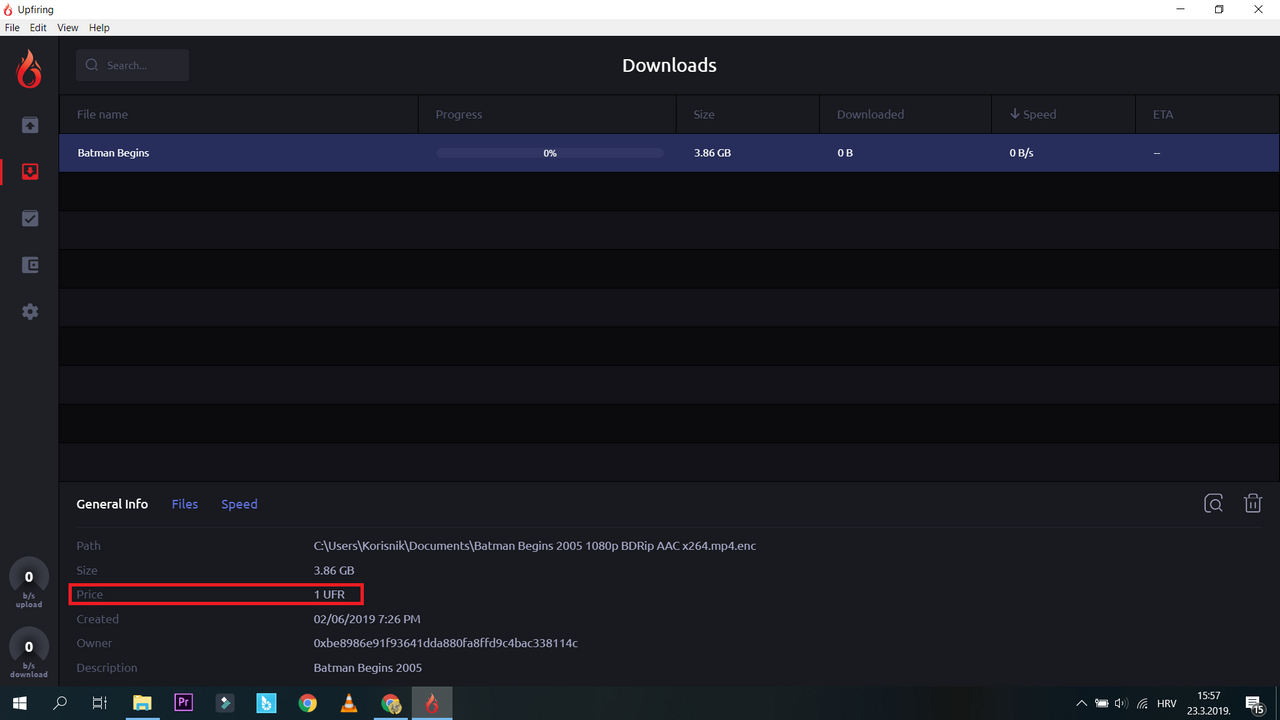
Task: Click the Wi-Fi network tray icon
Action: tap(1142, 703)
